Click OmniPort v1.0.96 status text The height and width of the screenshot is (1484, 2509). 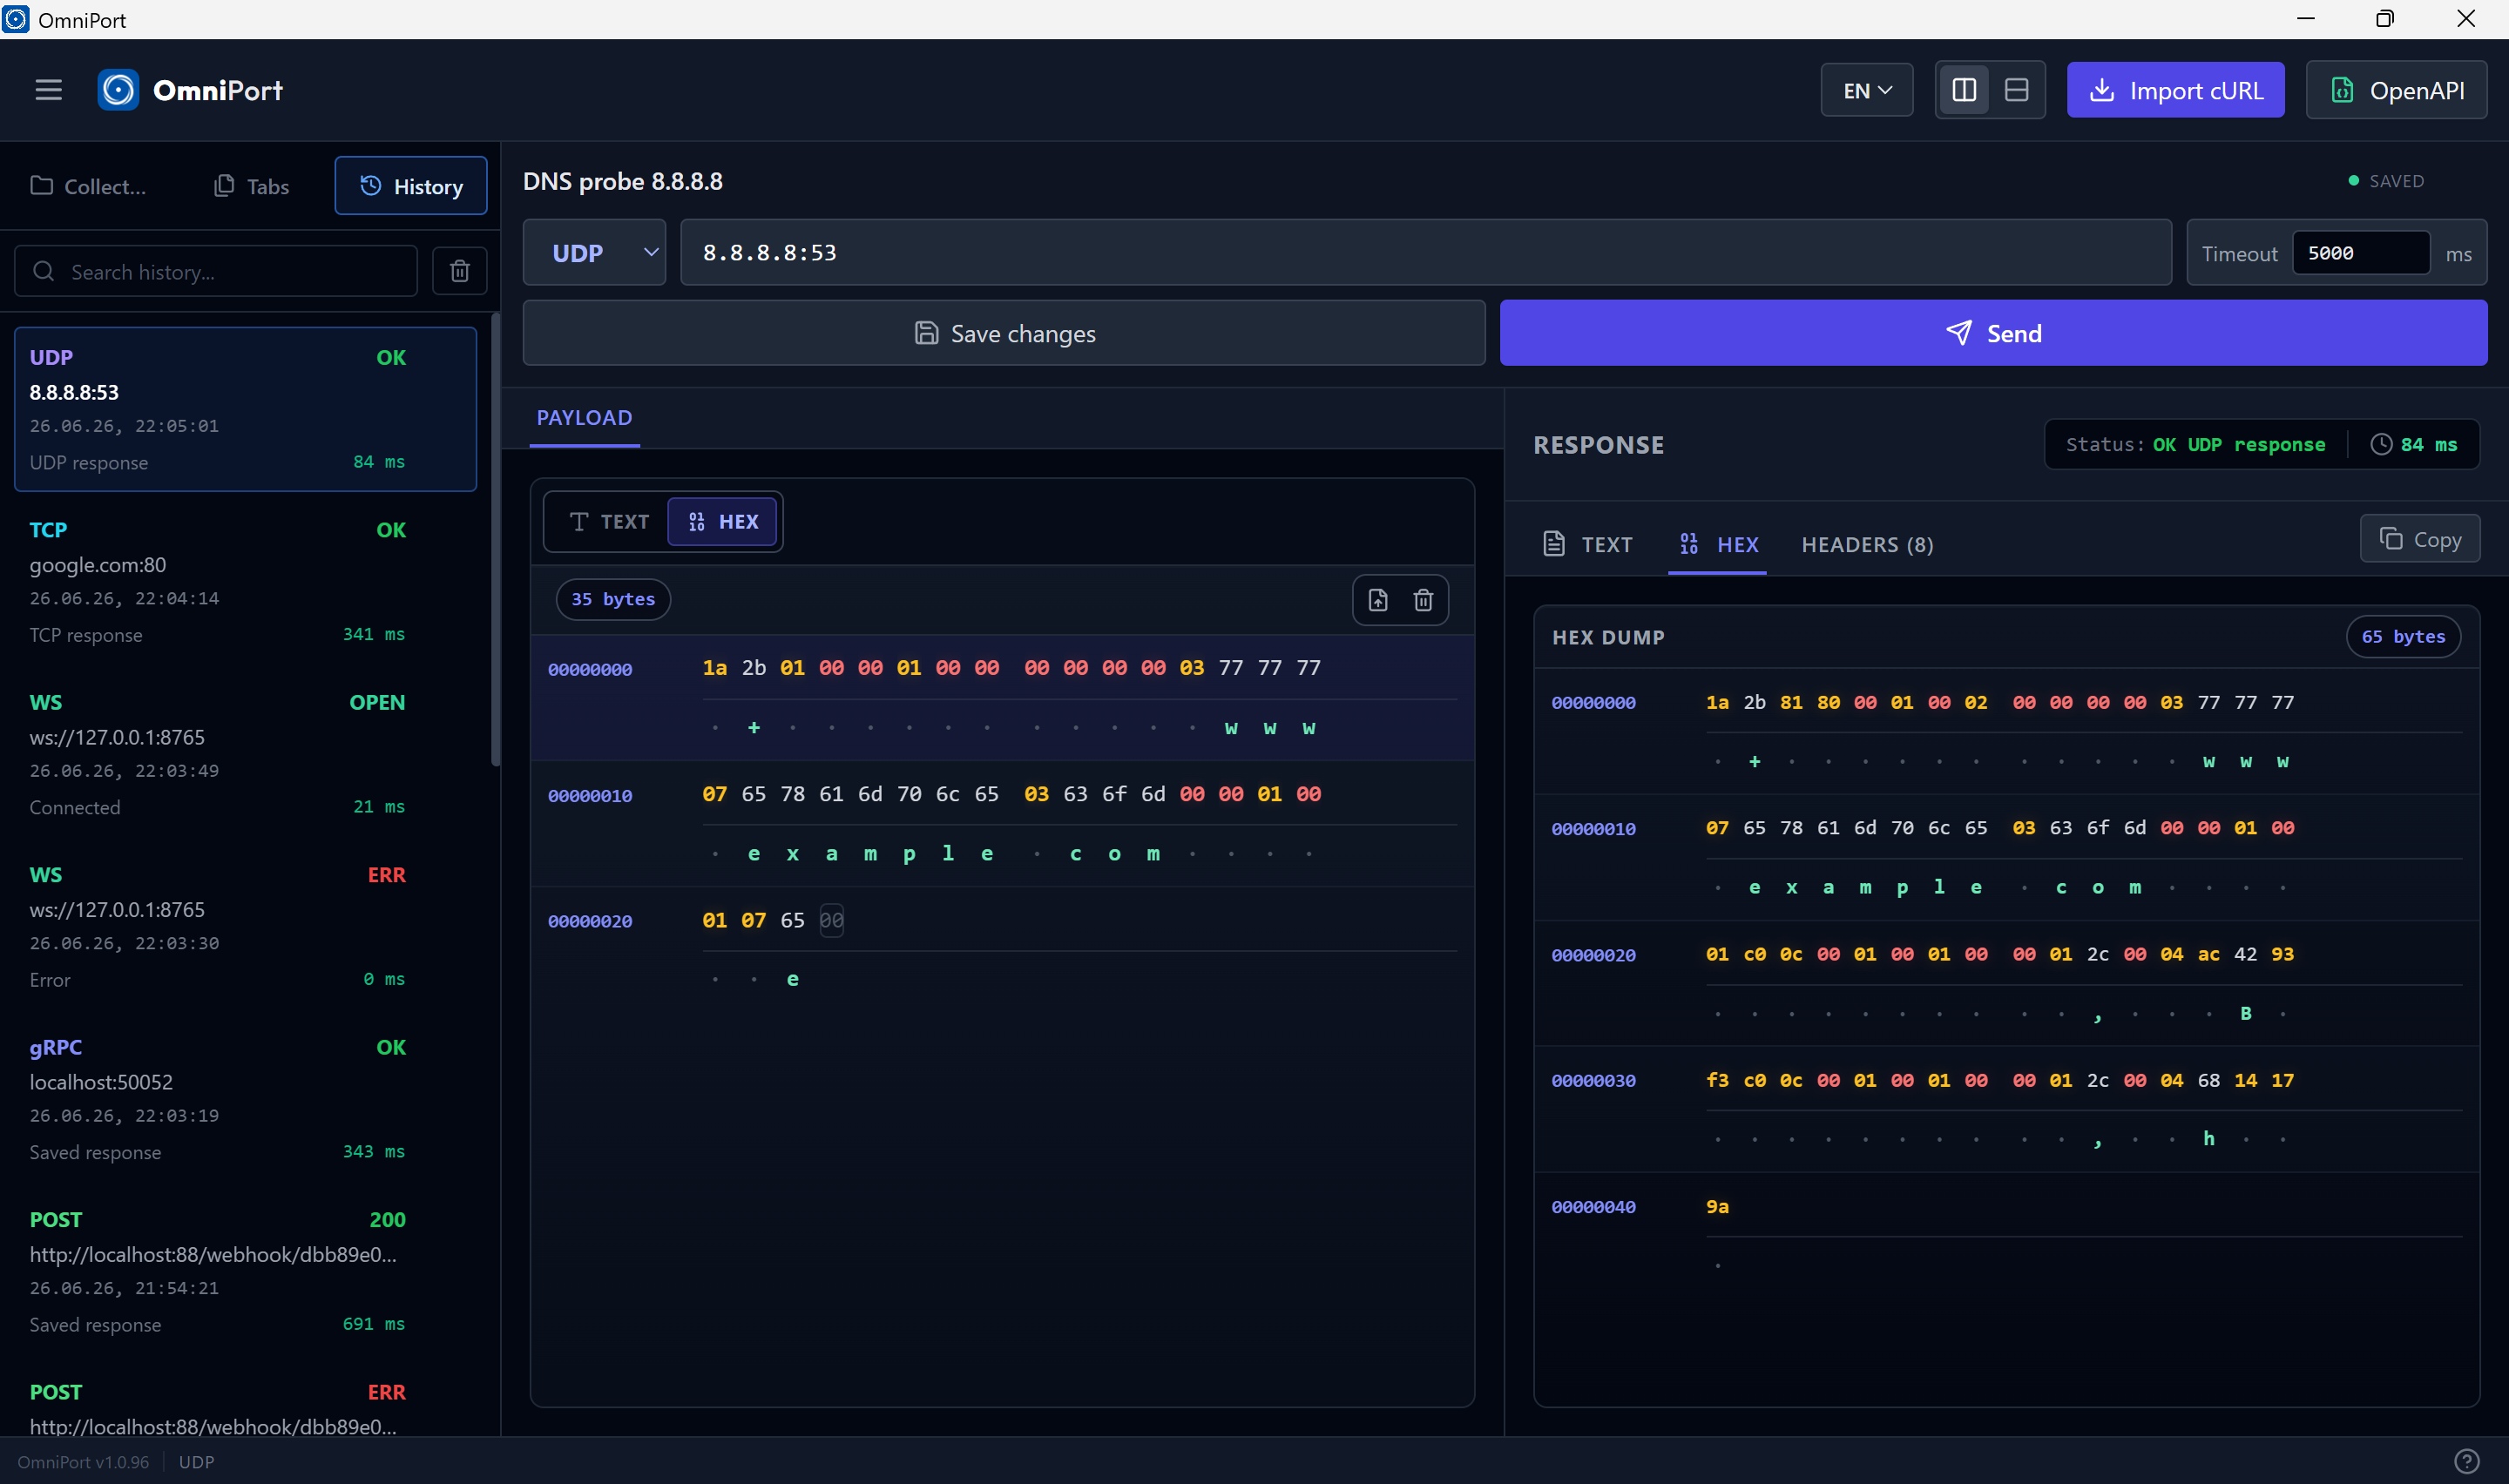tap(83, 1462)
